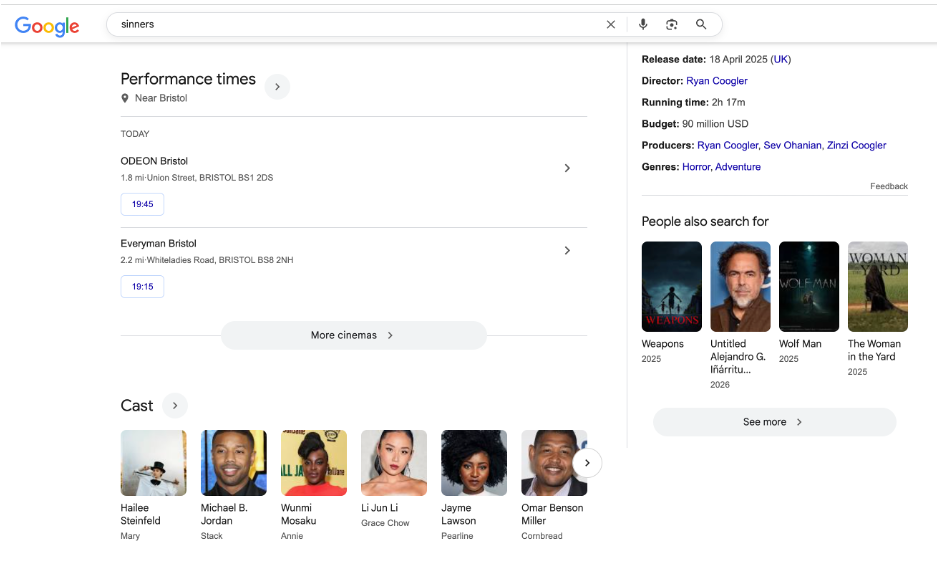Click the Cast heading text
938x572 pixels.
[137, 406]
